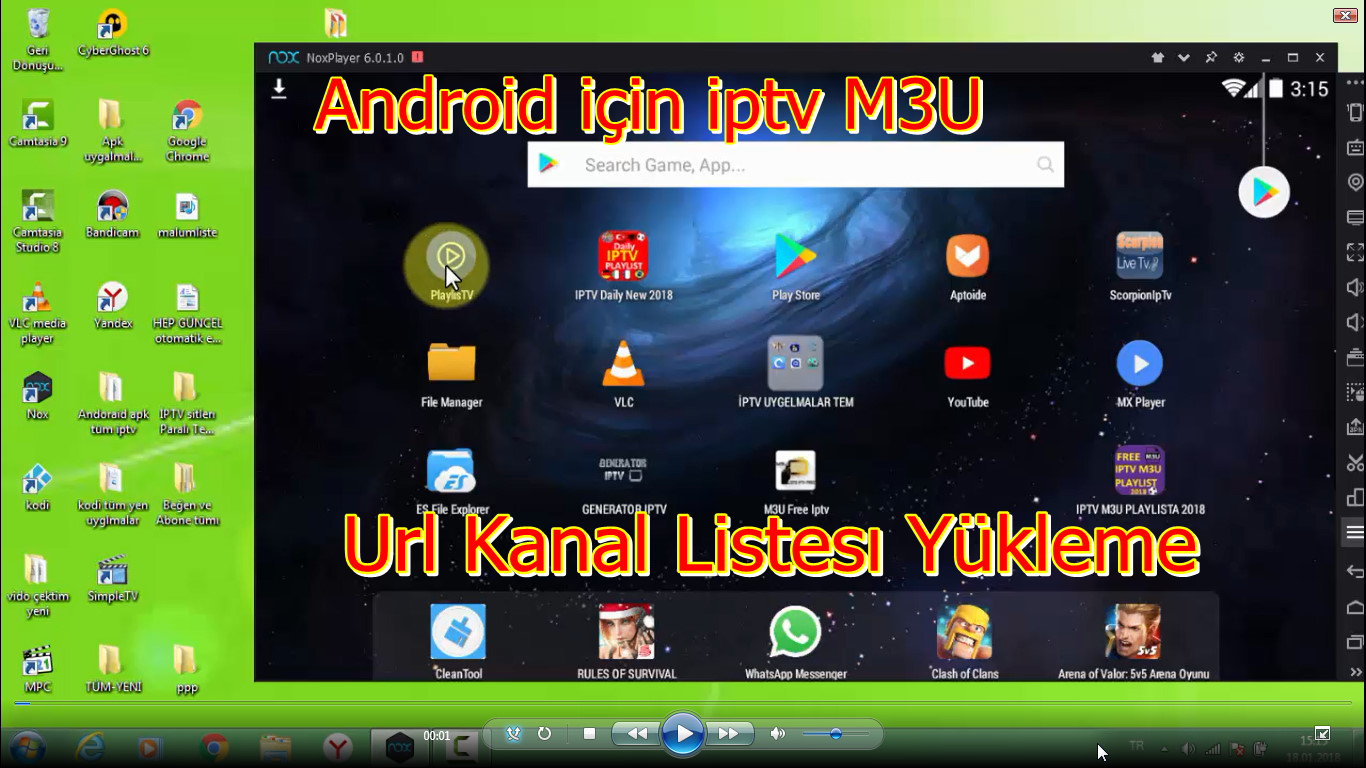Viewport: 1366px width, 768px height.
Task: Click the Search Game, App field
Action: (795, 164)
